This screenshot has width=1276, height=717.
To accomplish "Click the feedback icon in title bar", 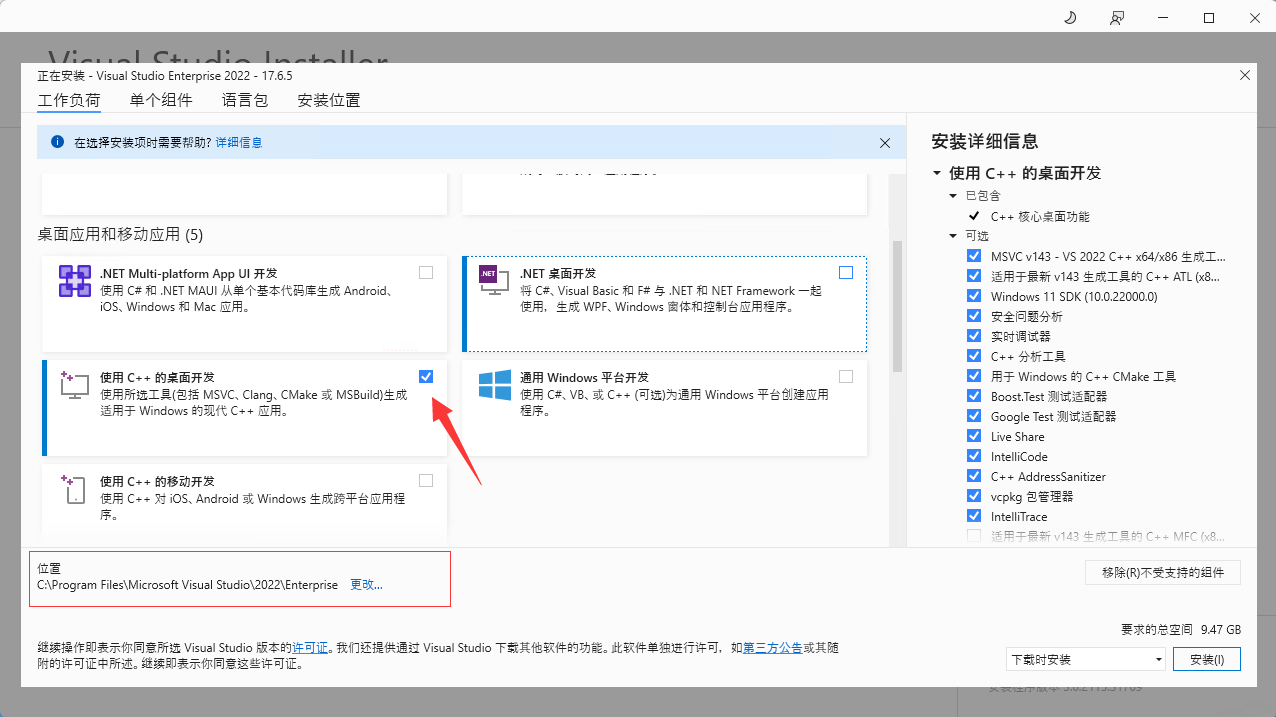I will tap(1117, 18).
